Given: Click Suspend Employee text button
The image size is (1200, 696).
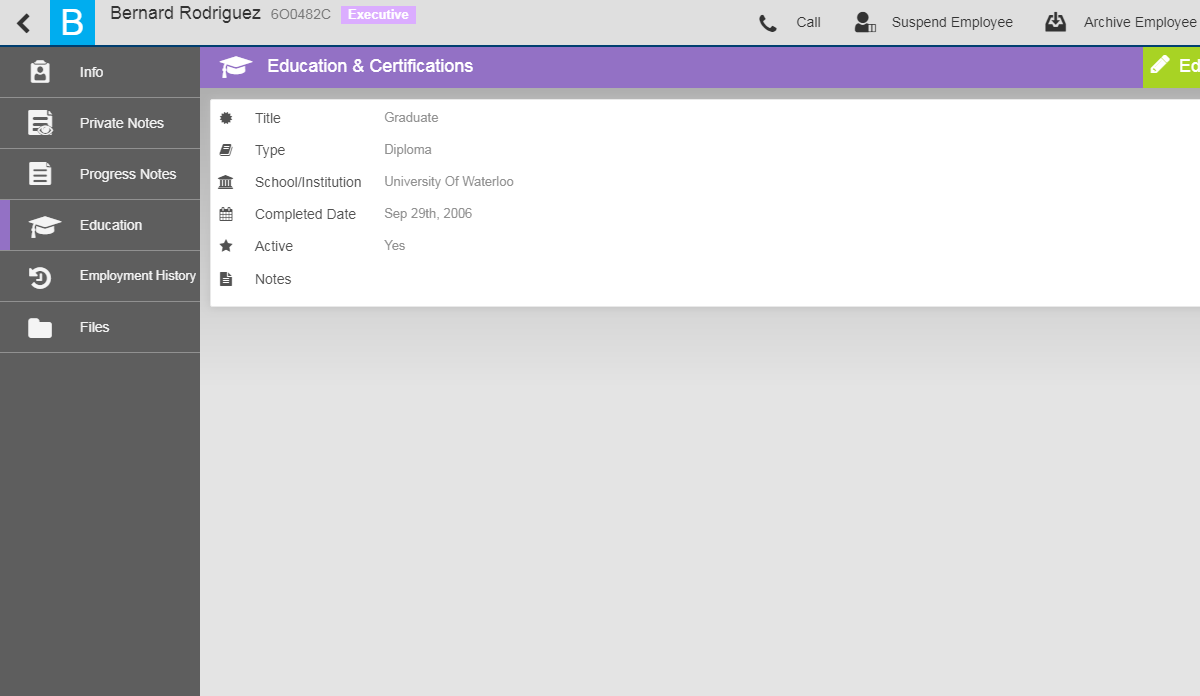Looking at the screenshot, I should 952,22.
